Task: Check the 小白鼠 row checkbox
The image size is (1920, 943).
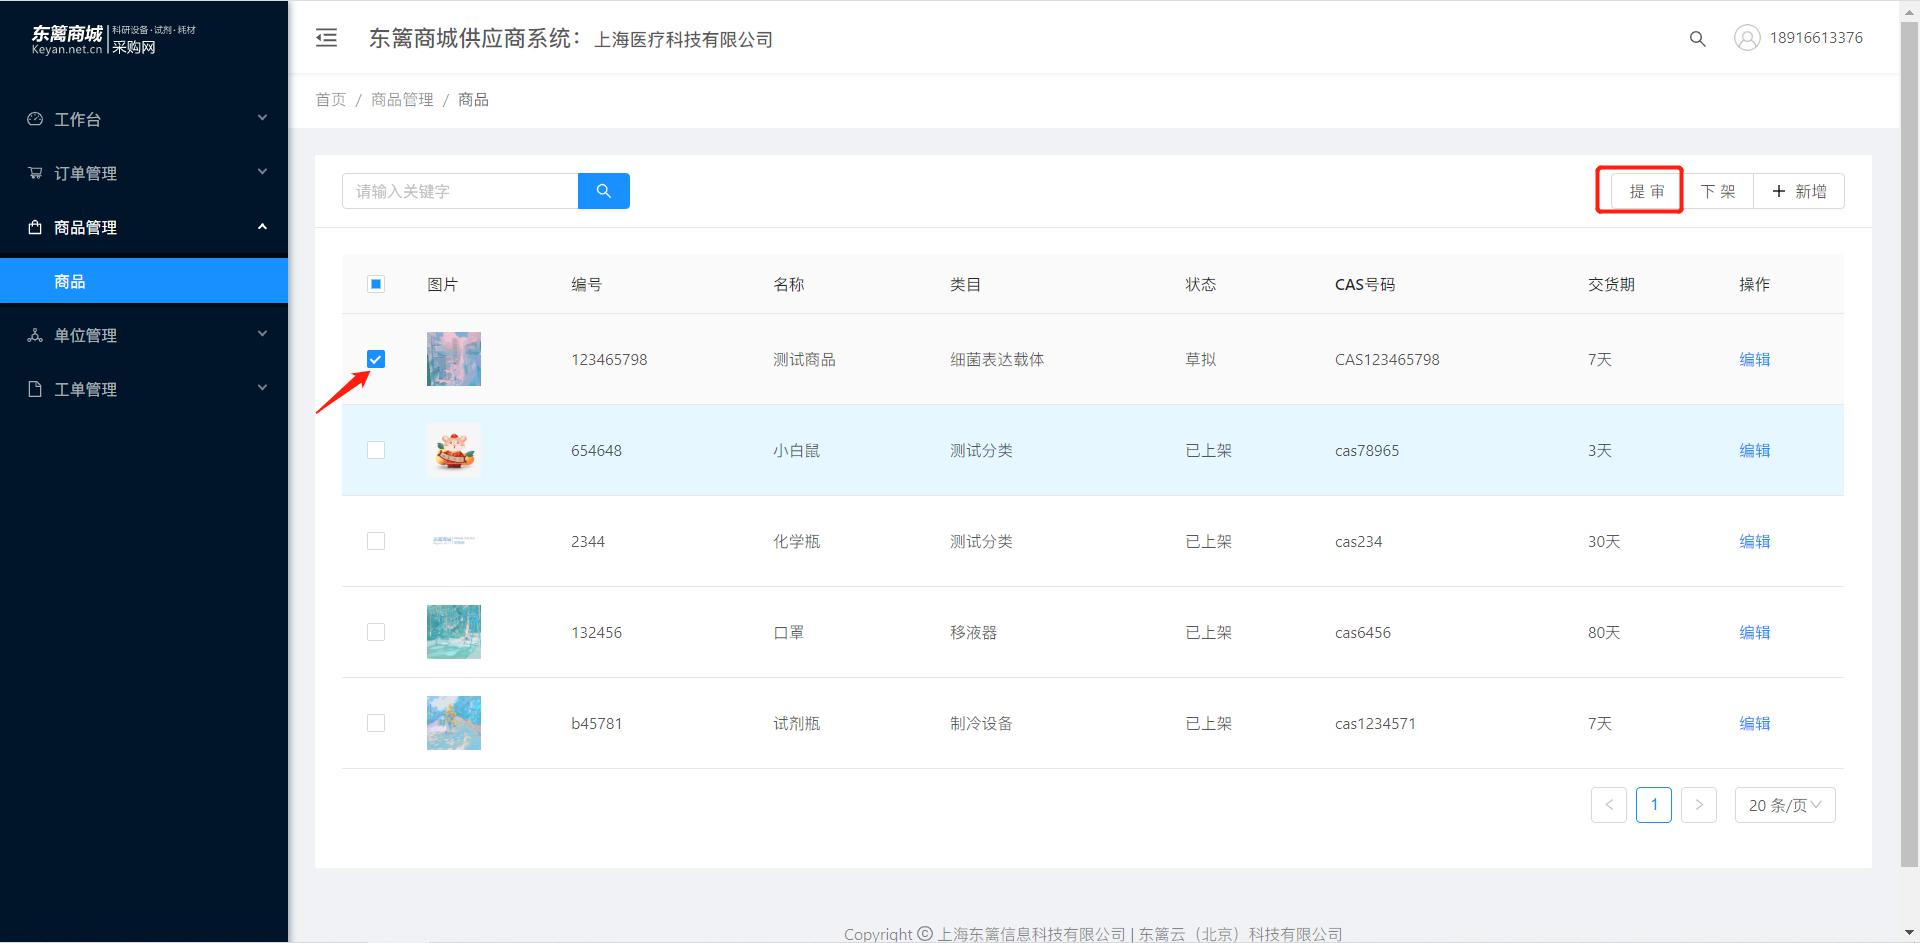Action: (x=376, y=450)
